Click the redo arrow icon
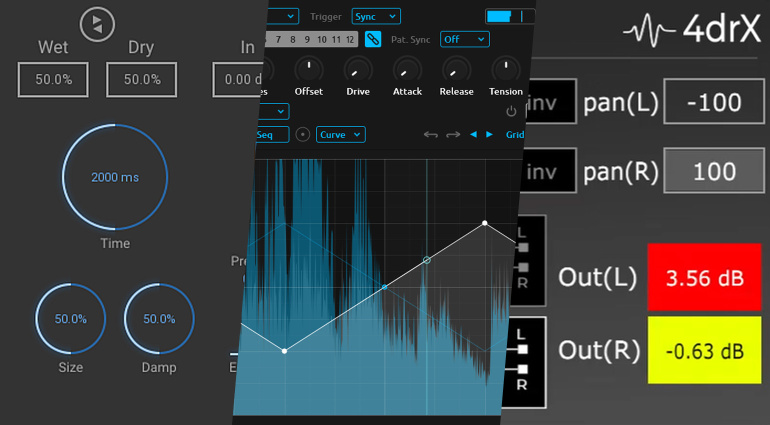The width and height of the screenshot is (770, 425). click(453, 134)
